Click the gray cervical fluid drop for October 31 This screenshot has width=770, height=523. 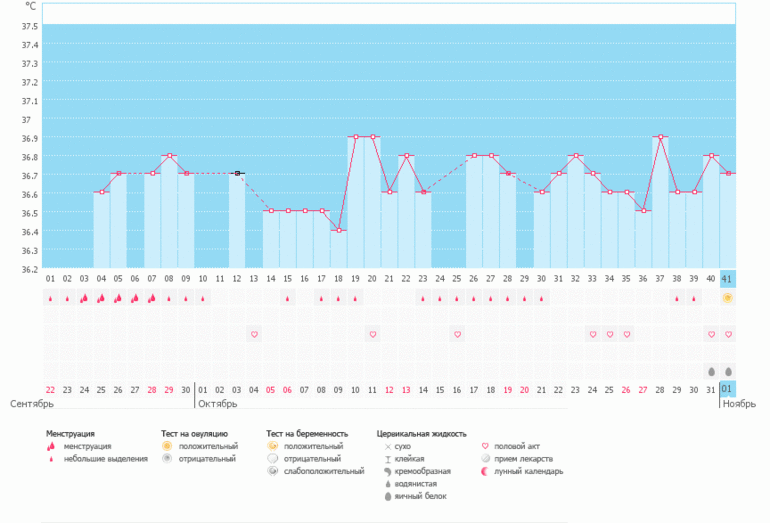711,370
